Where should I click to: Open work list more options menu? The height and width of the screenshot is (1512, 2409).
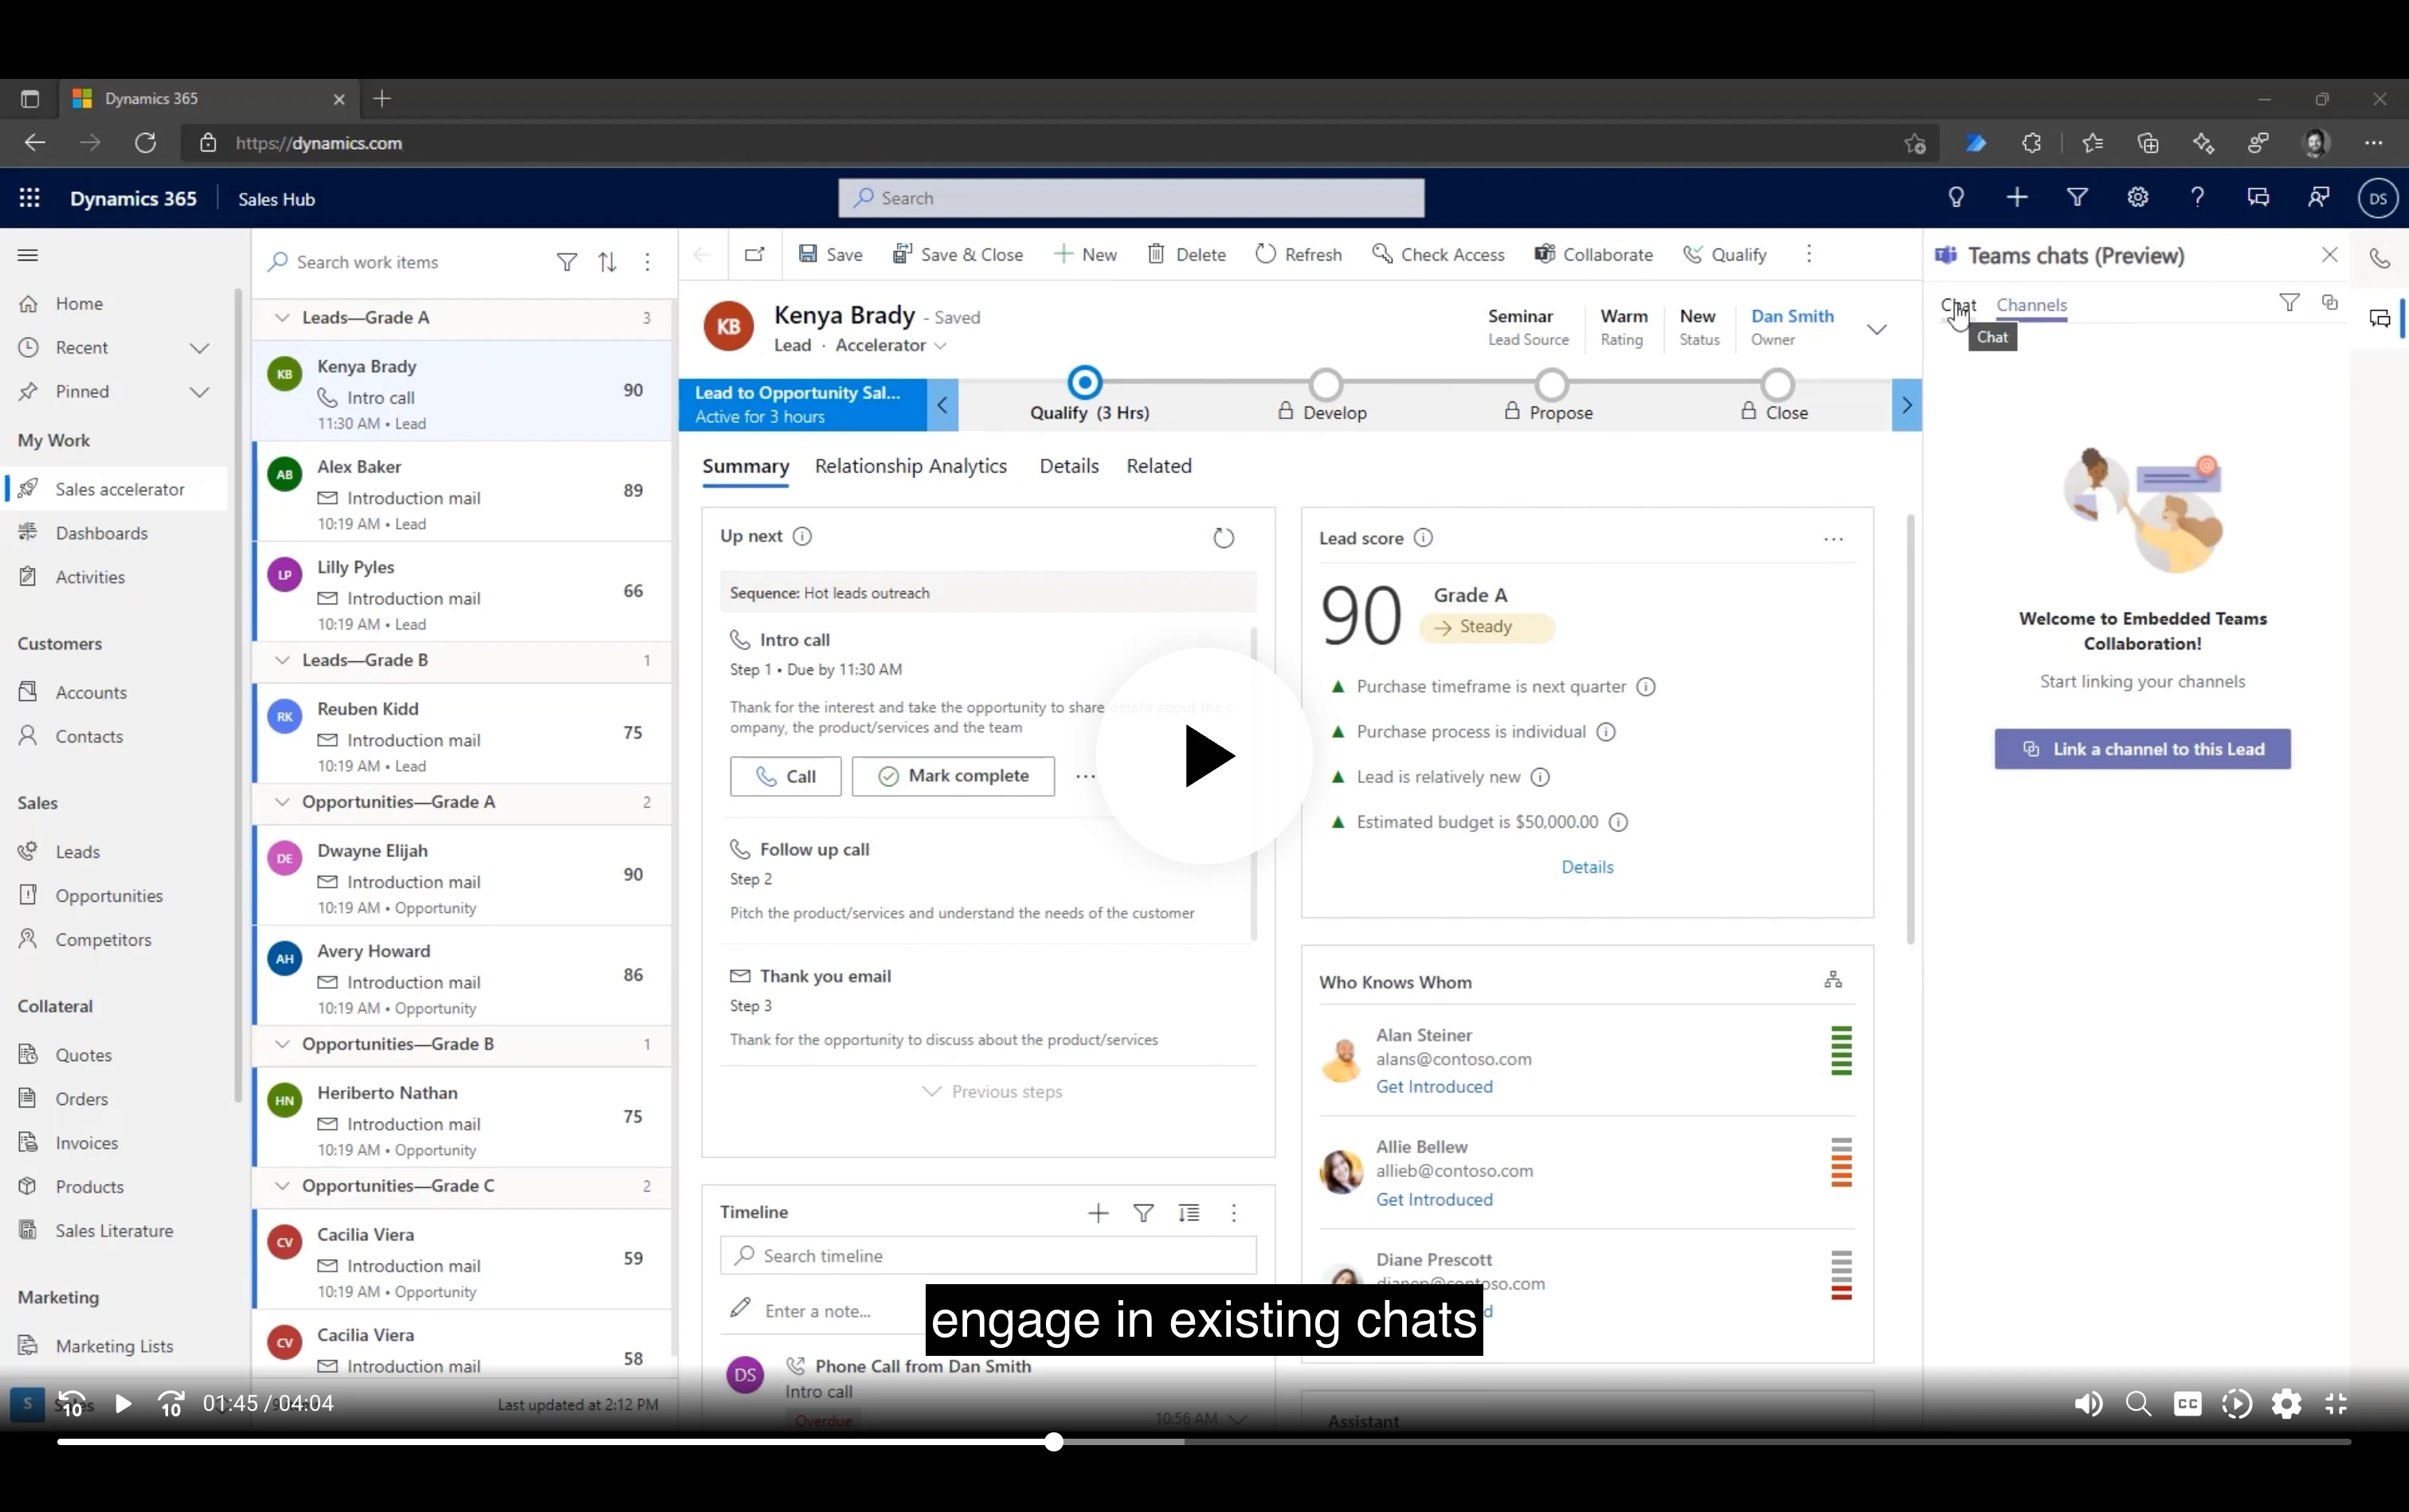pos(648,262)
